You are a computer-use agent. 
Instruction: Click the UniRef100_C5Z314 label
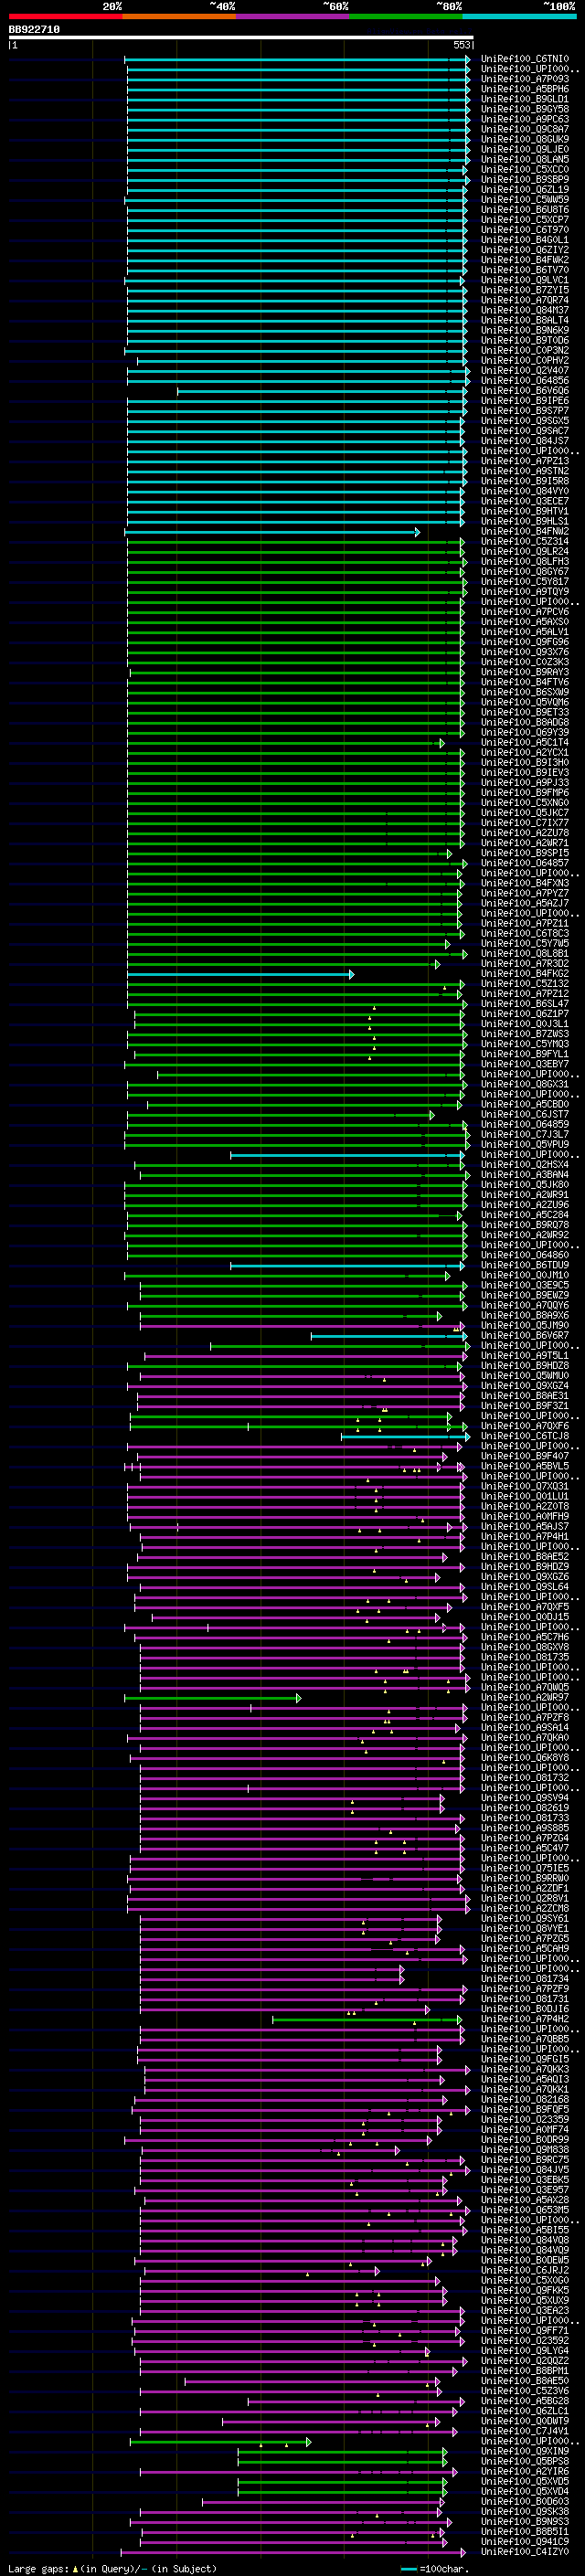pos(525,541)
